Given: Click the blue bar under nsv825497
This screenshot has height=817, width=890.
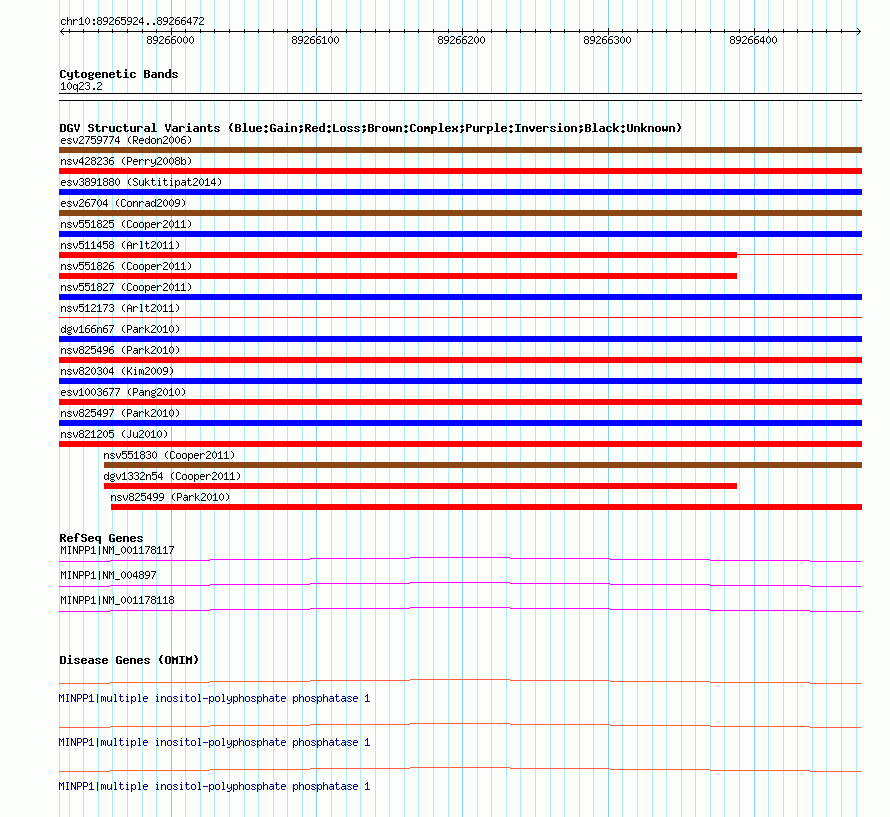Looking at the screenshot, I should pyautogui.click(x=460, y=423).
